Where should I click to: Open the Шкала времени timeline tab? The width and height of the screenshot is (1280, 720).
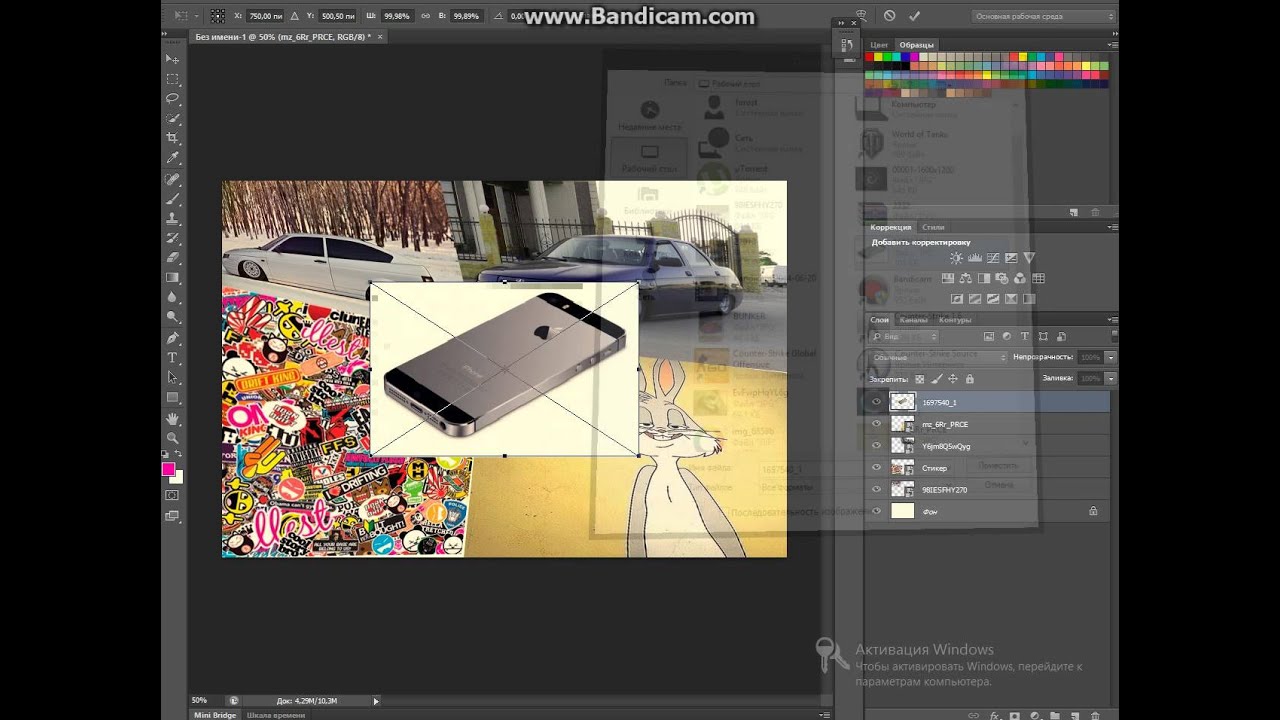[x=275, y=715]
